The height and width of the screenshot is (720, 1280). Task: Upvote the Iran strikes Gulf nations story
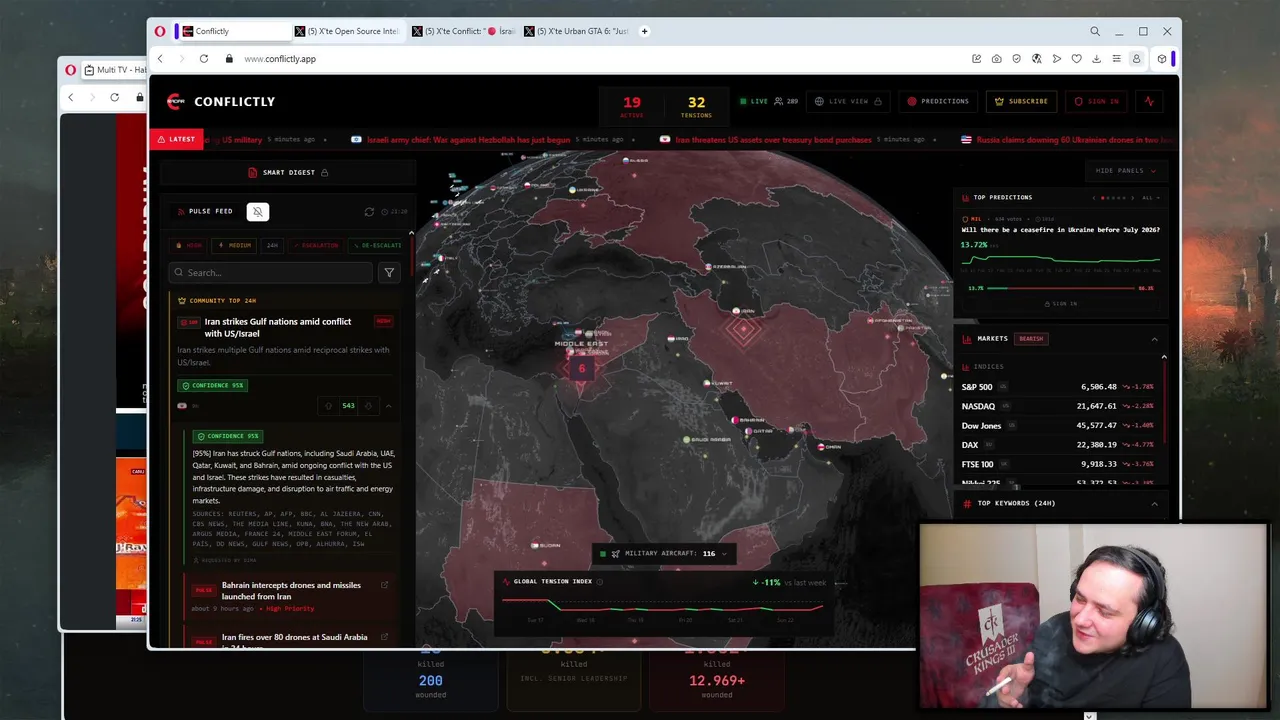pyautogui.click(x=328, y=406)
